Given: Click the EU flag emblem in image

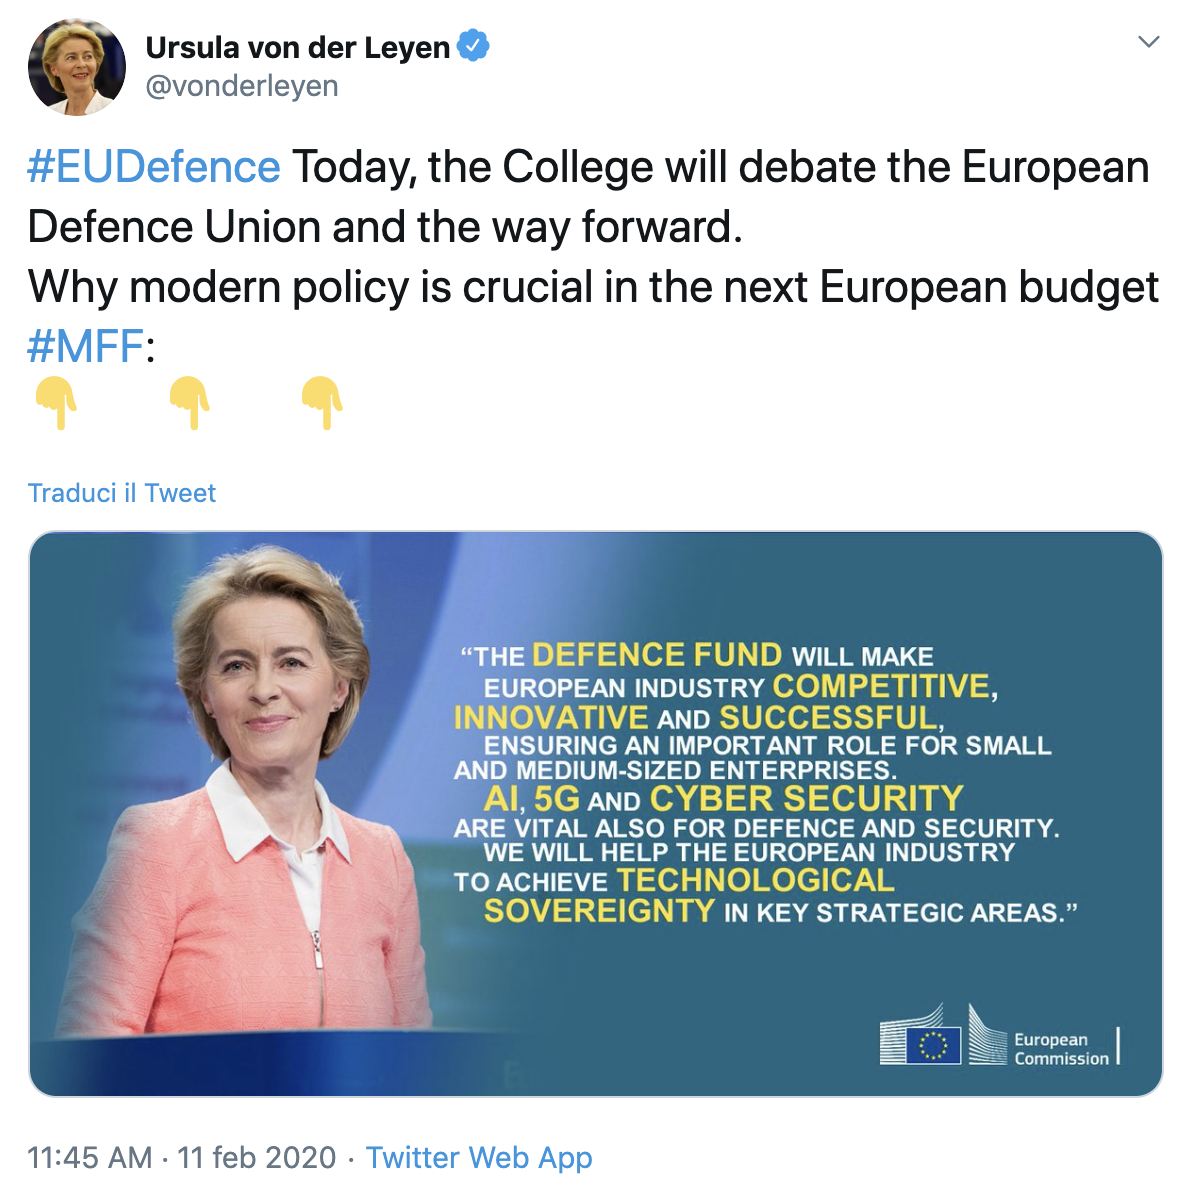Looking at the screenshot, I should [x=933, y=1045].
